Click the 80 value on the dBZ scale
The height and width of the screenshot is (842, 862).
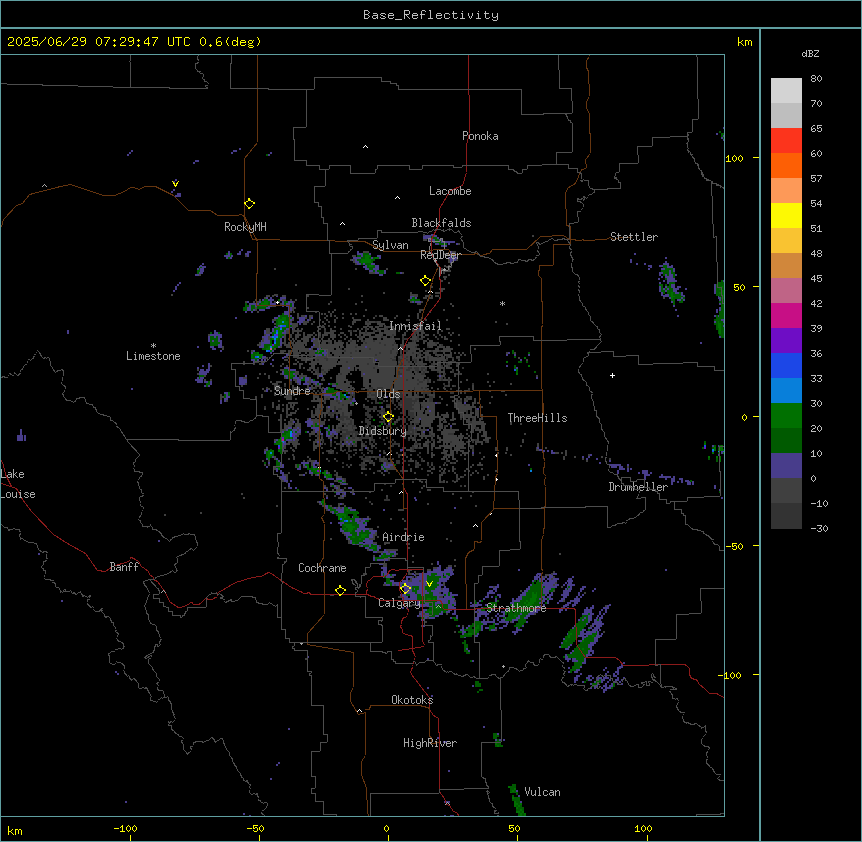pyautogui.click(x=816, y=79)
